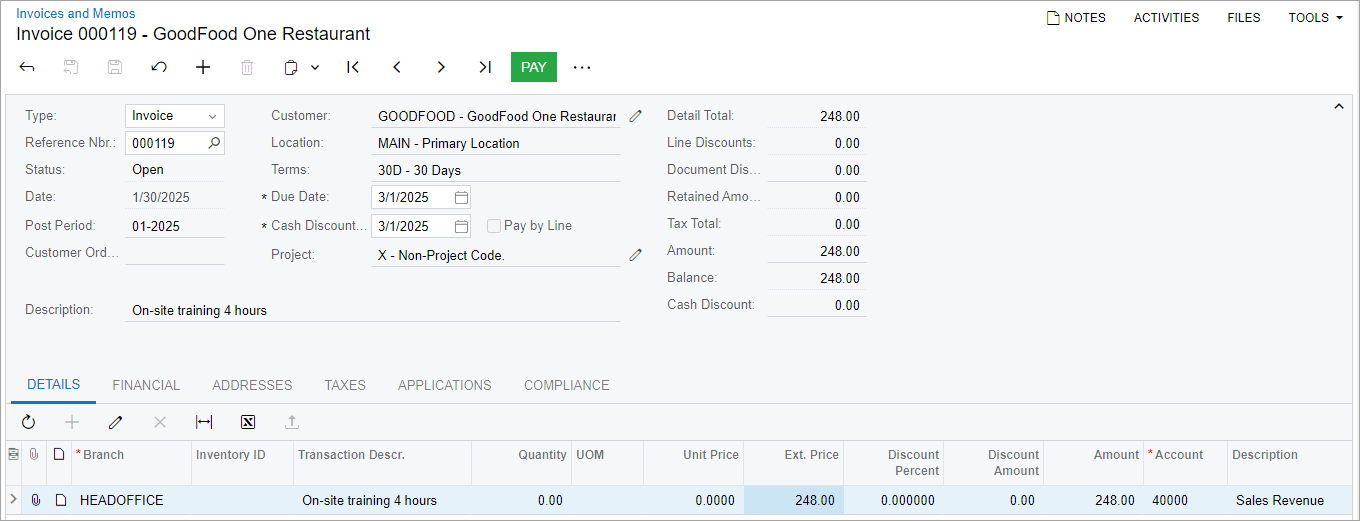Export details grid to Excel
The width and height of the screenshot is (1360, 521).
point(248,422)
